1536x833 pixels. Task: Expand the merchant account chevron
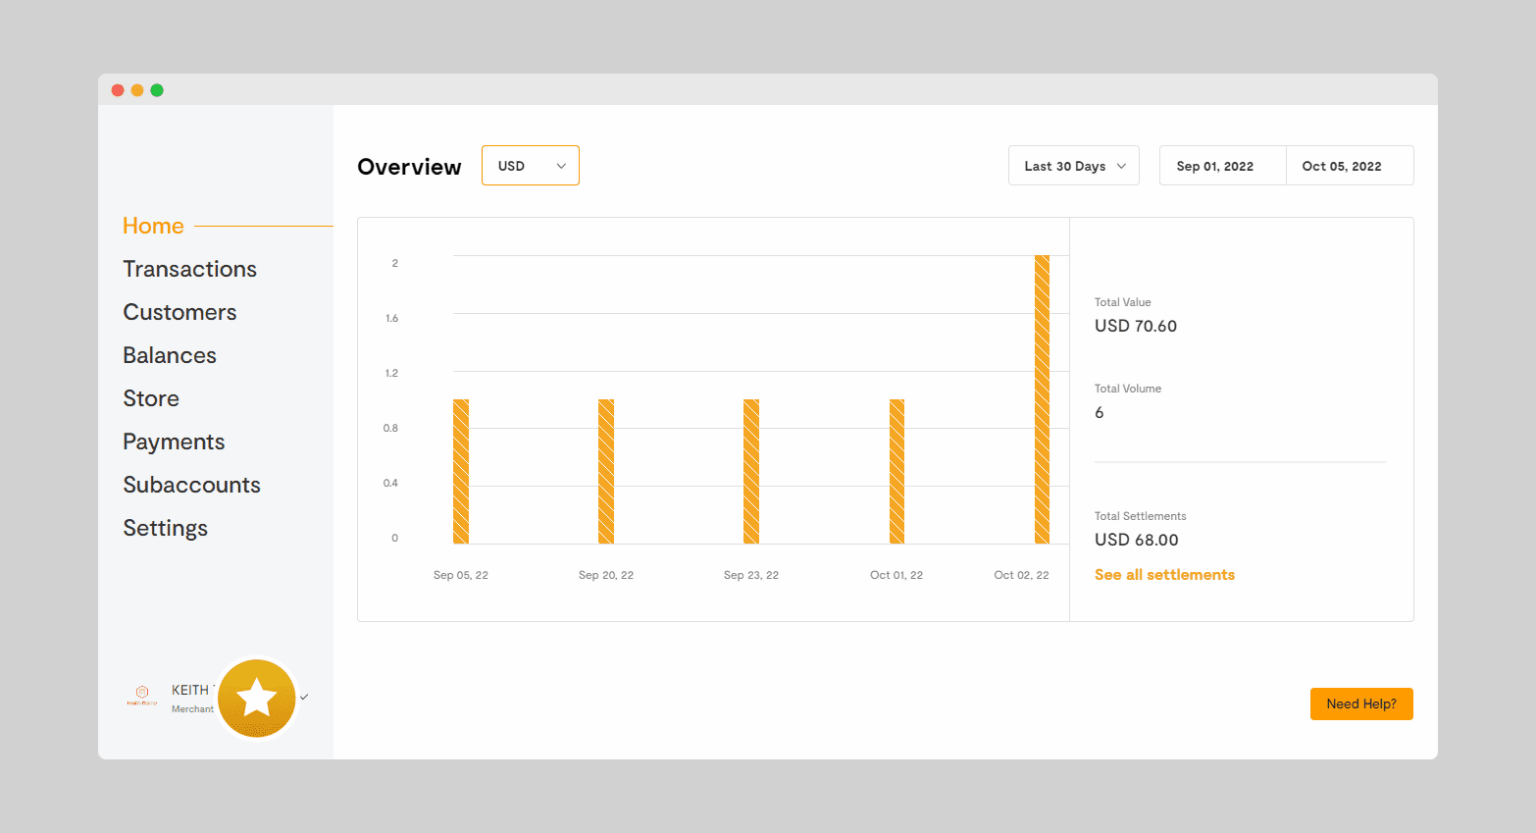304,697
